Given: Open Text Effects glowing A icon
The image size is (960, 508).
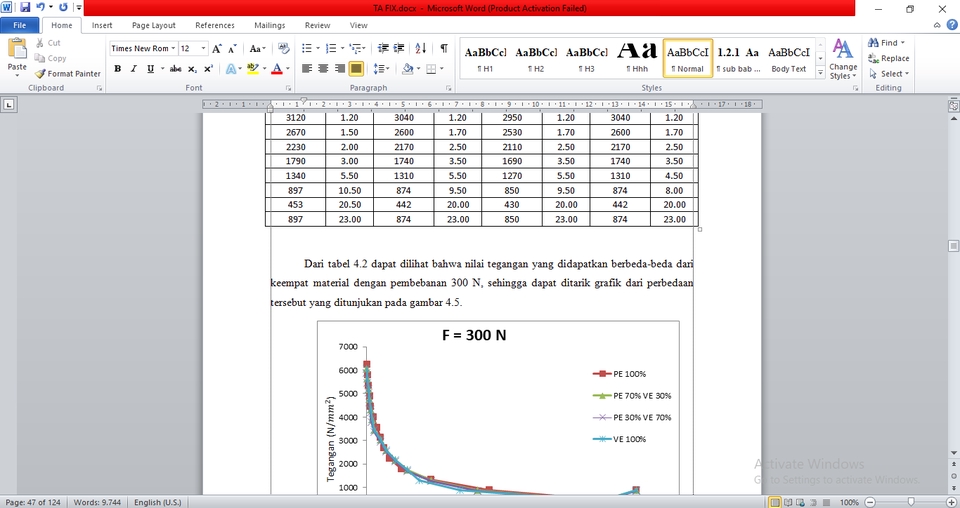Looking at the screenshot, I should (x=231, y=69).
